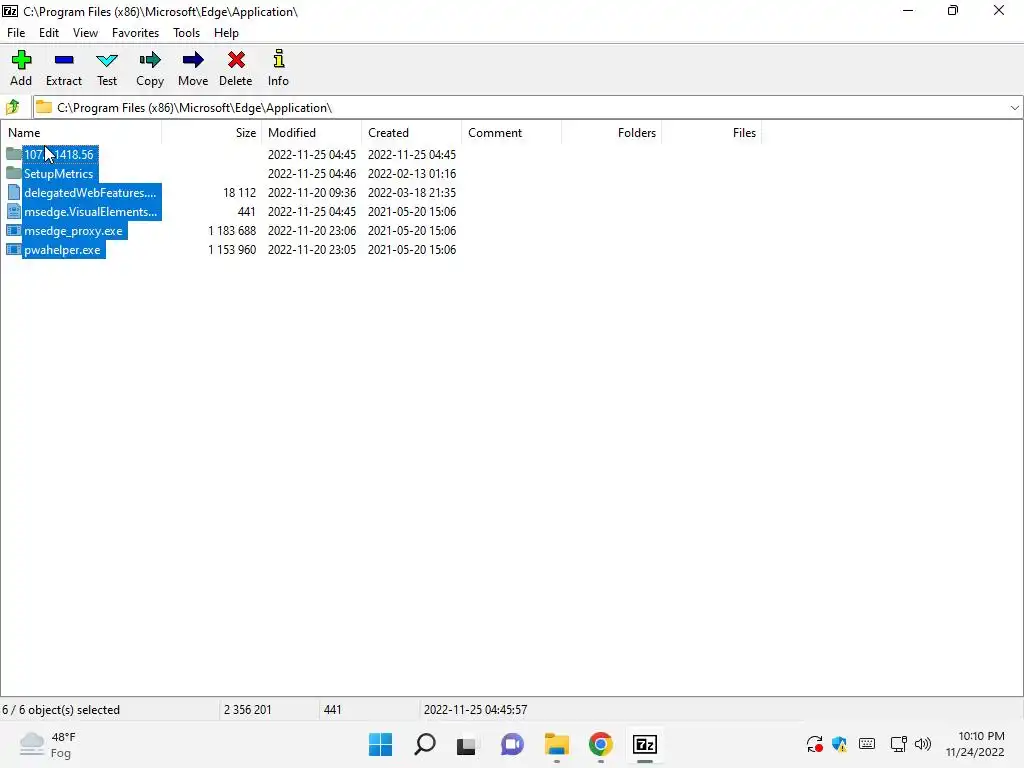Open File Explorer from taskbar
Image resolution: width=1024 pixels, height=768 pixels.
click(557, 744)
